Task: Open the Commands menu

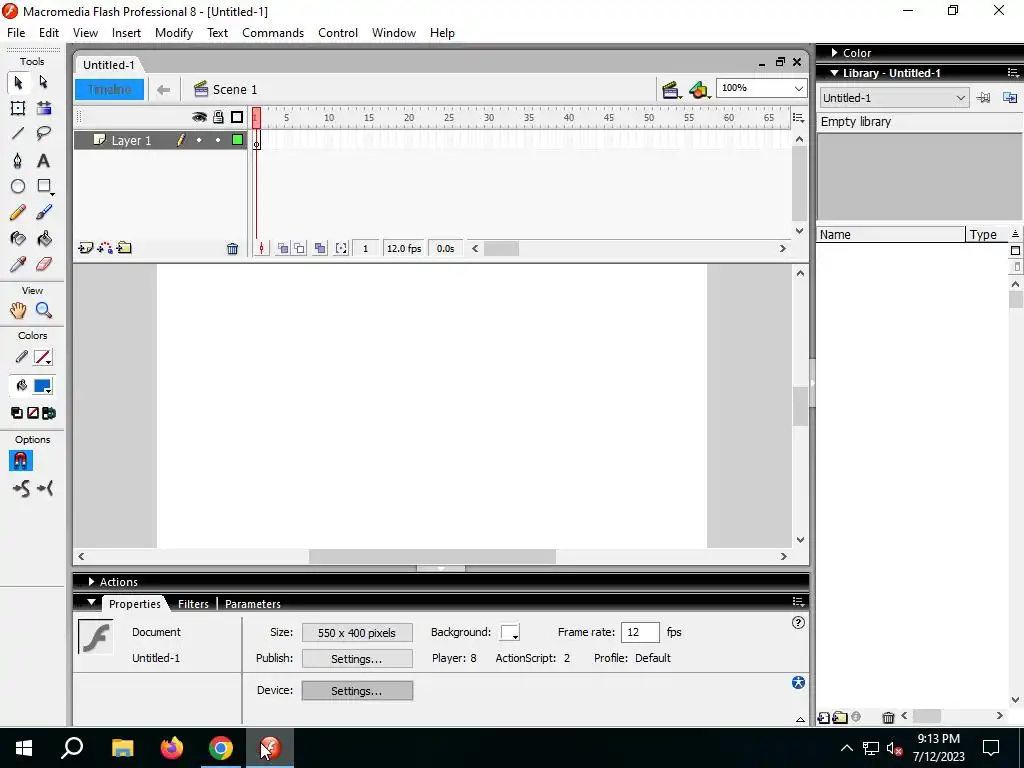Action: (x=273, y=33)
